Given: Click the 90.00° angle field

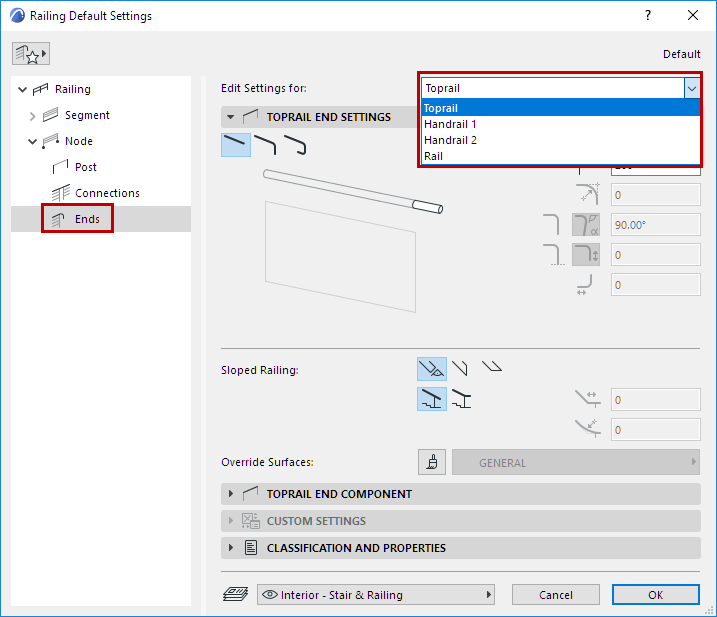Looking at the screenshot, I should click(655, 225).
